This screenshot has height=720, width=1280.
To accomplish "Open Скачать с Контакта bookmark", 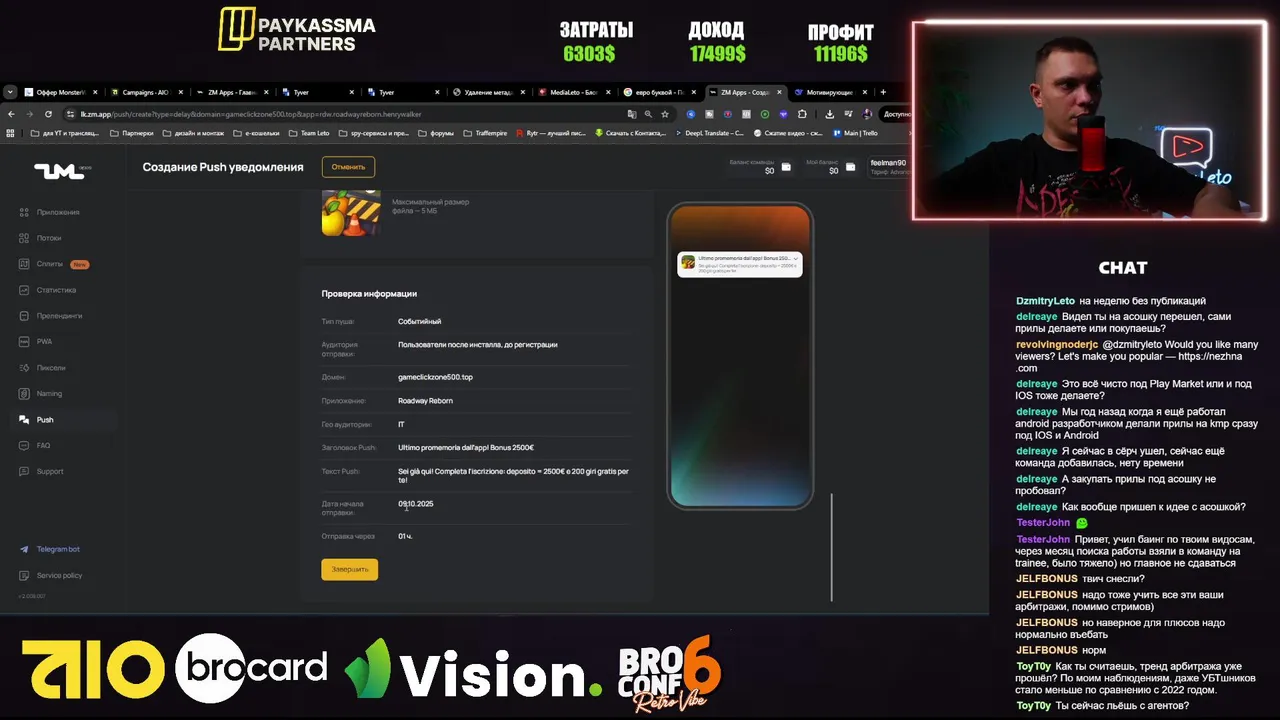I will (630, 133).
